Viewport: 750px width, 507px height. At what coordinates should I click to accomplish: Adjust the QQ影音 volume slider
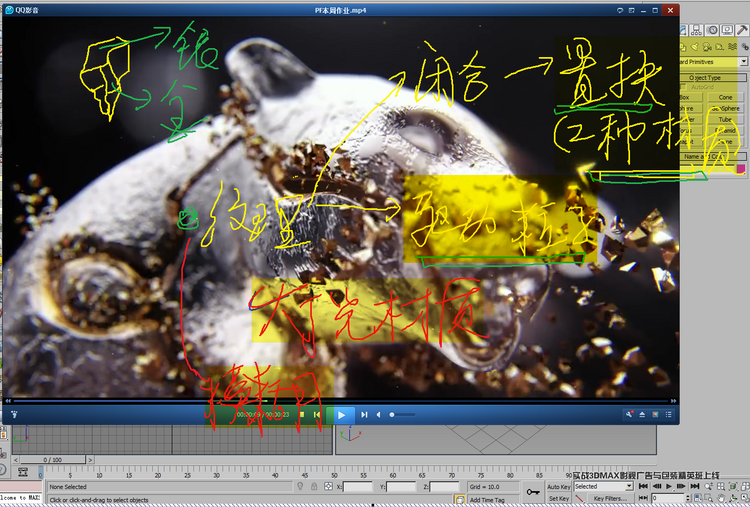pos(402,415)
